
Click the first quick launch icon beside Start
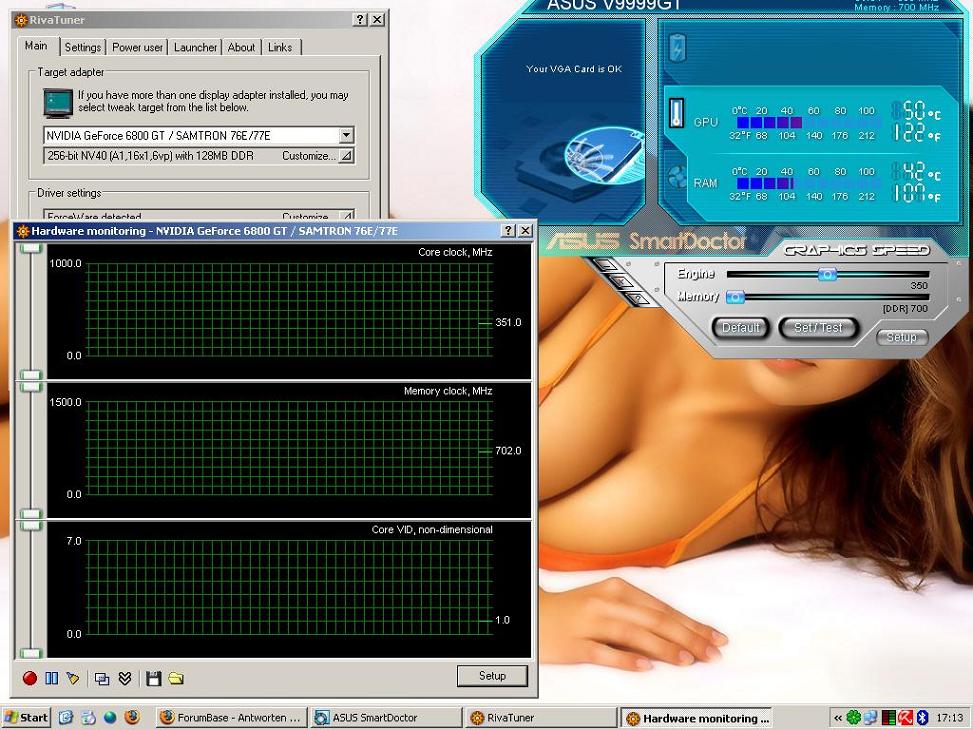[66, 718]
